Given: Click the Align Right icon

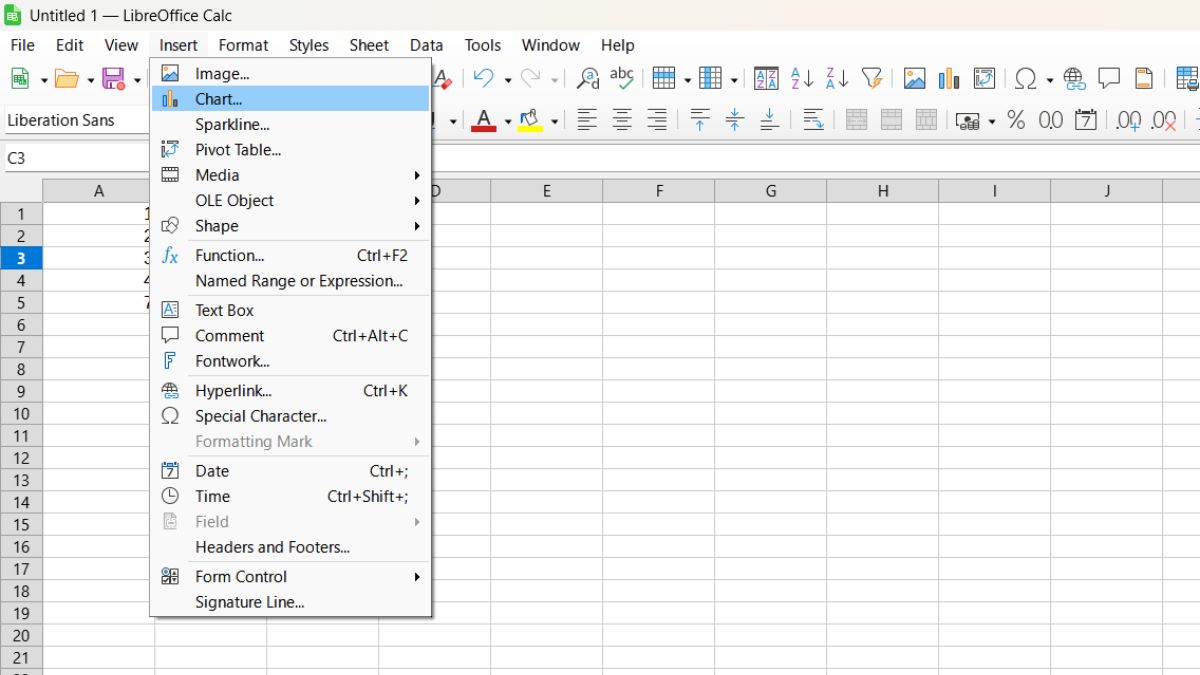Looking at the screenshot, I should [x=657, y=120].
